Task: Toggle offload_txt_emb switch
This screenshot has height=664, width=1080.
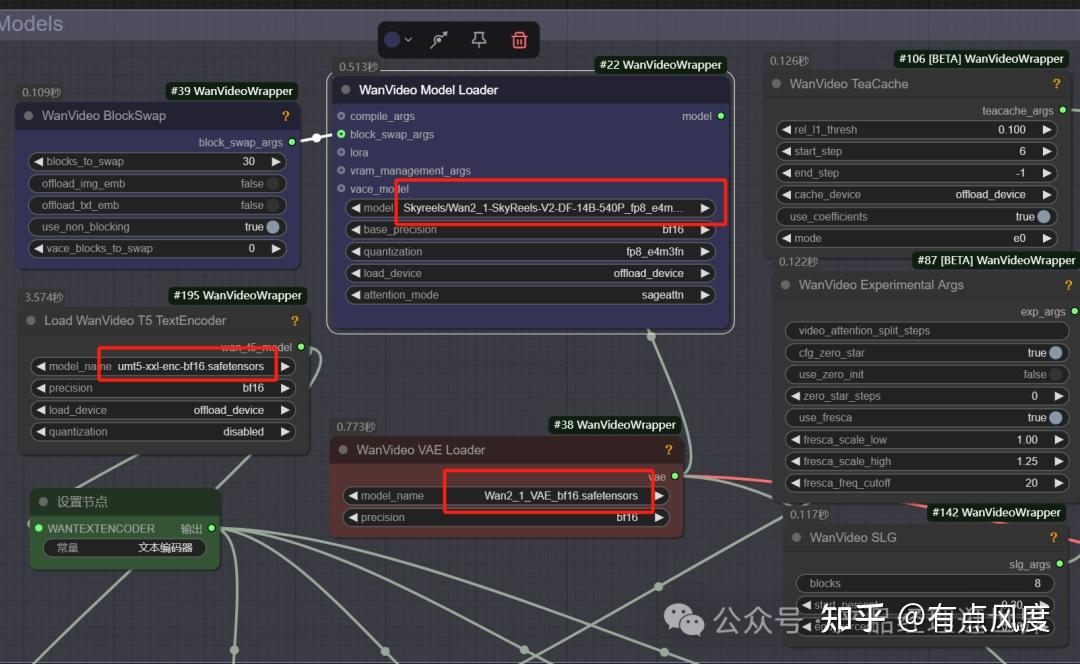Action: (273, 205)
